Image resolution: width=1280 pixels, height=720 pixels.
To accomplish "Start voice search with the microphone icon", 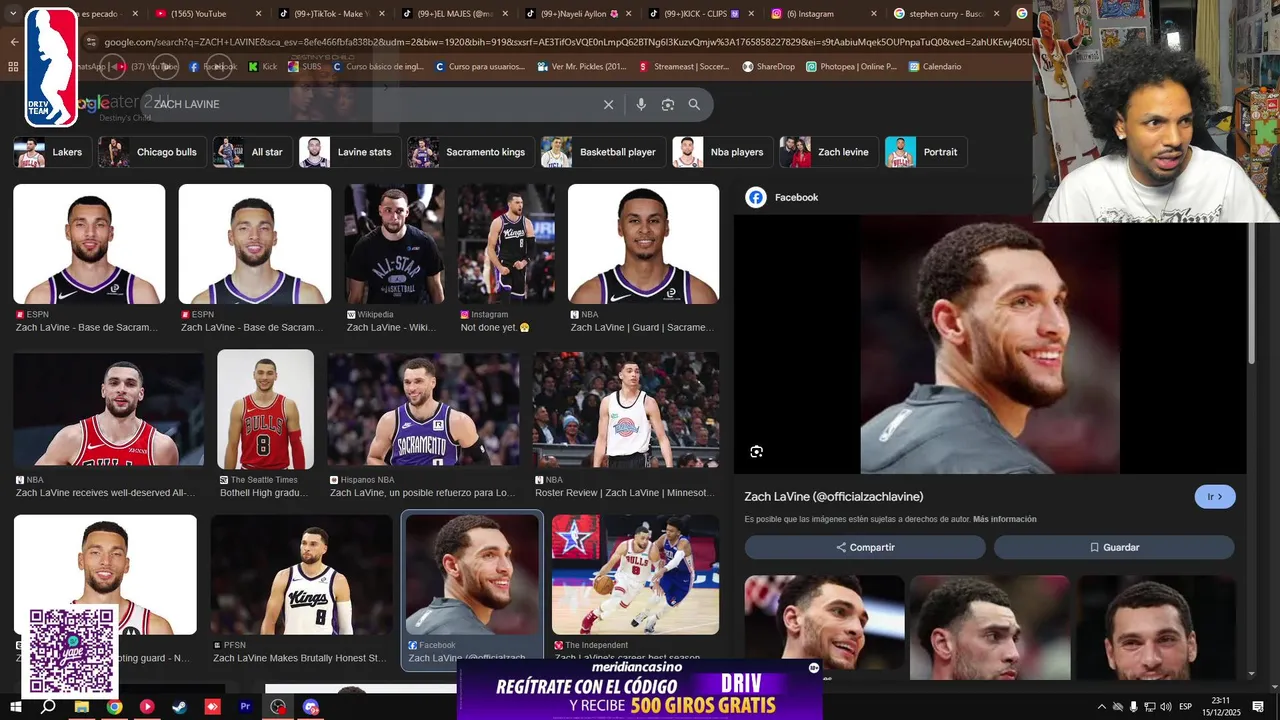I will coord(641,104).
